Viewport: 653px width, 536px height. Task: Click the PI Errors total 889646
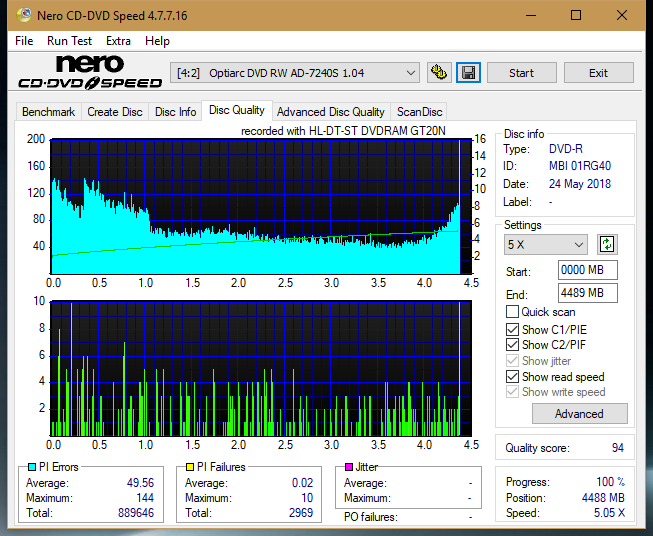pos(136,512)
